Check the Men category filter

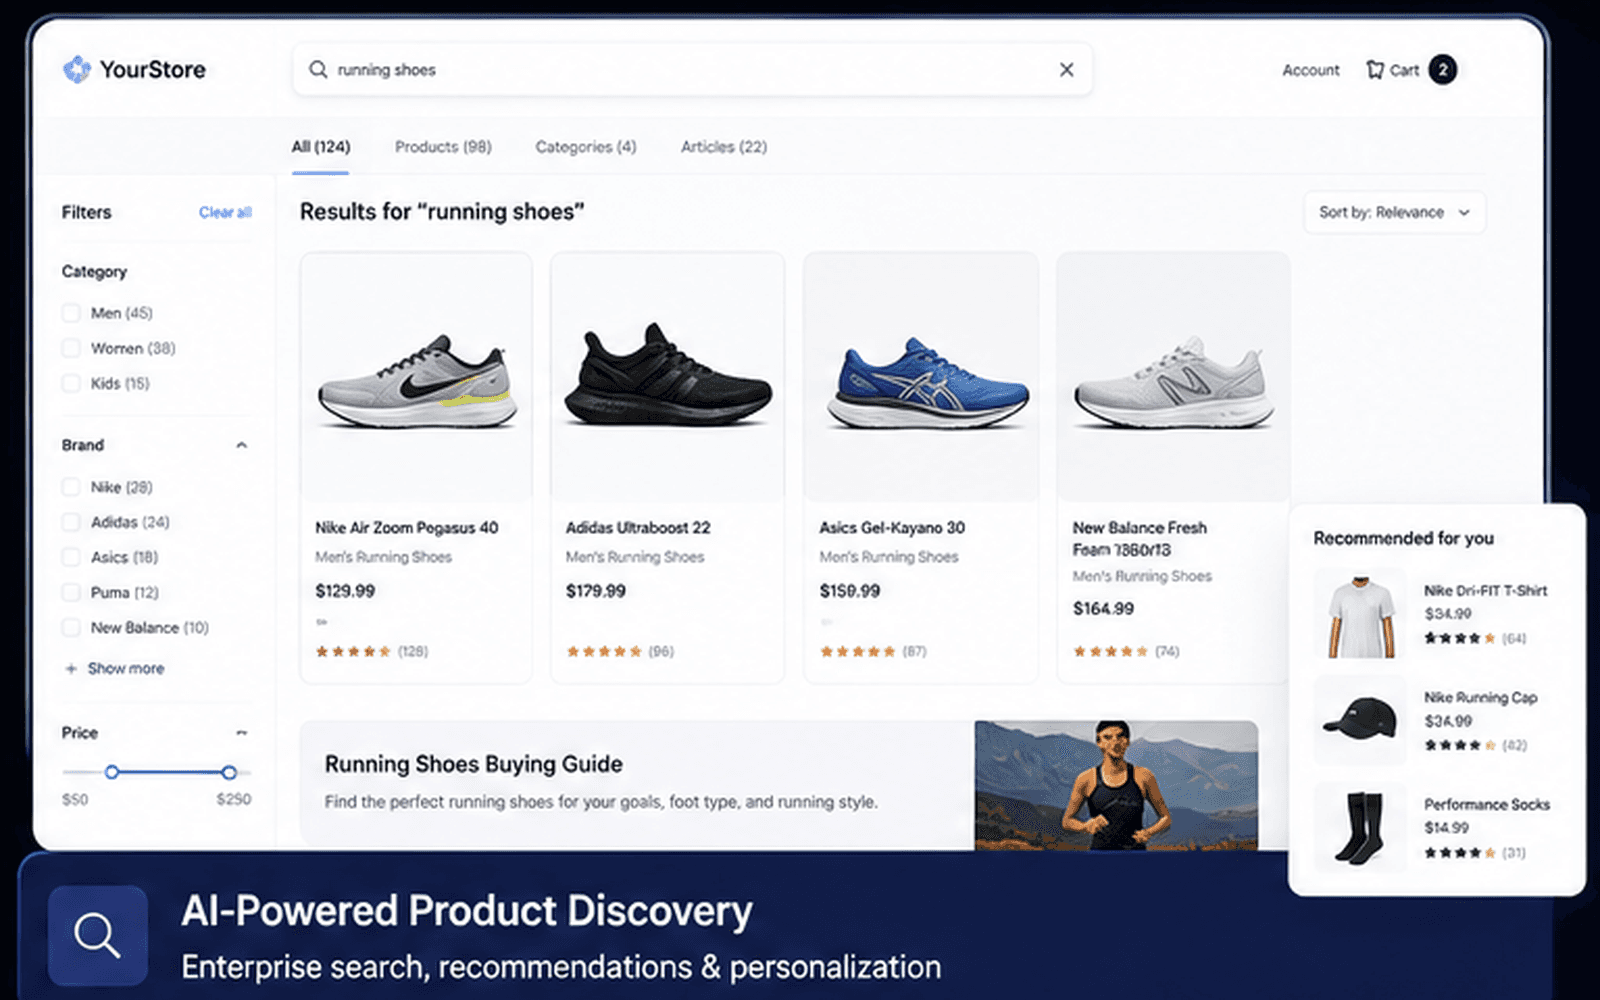71,313
